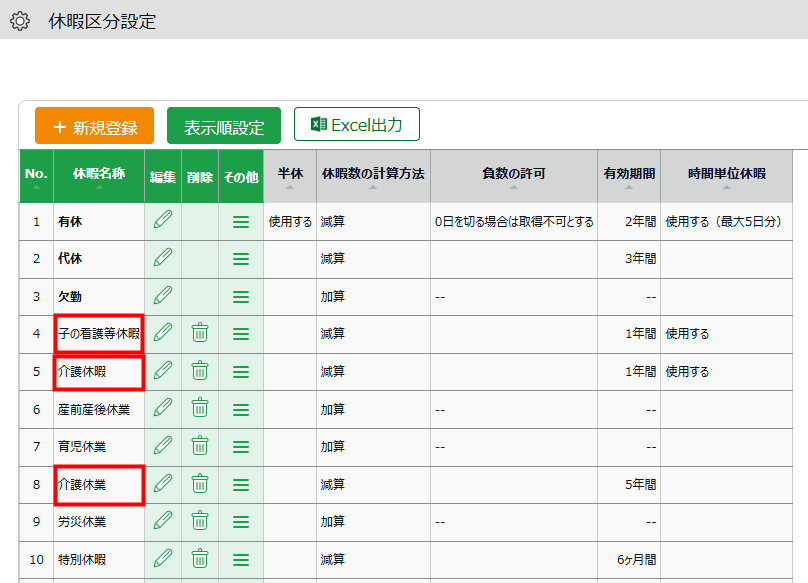Sort by 休暇数の計算方法 column header
The width and height of the screenshot is (808, 583).
pos(373,176)
